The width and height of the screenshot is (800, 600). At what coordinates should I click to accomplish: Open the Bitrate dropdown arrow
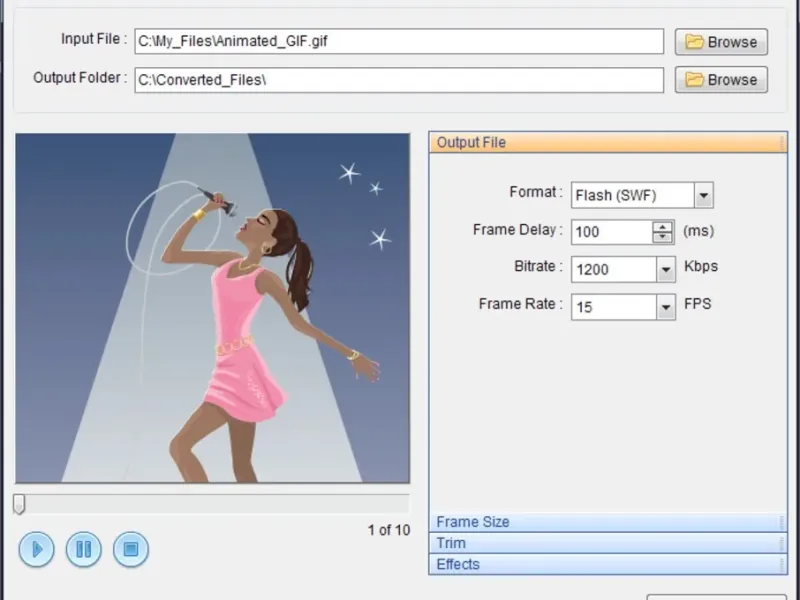click(666, 269)
